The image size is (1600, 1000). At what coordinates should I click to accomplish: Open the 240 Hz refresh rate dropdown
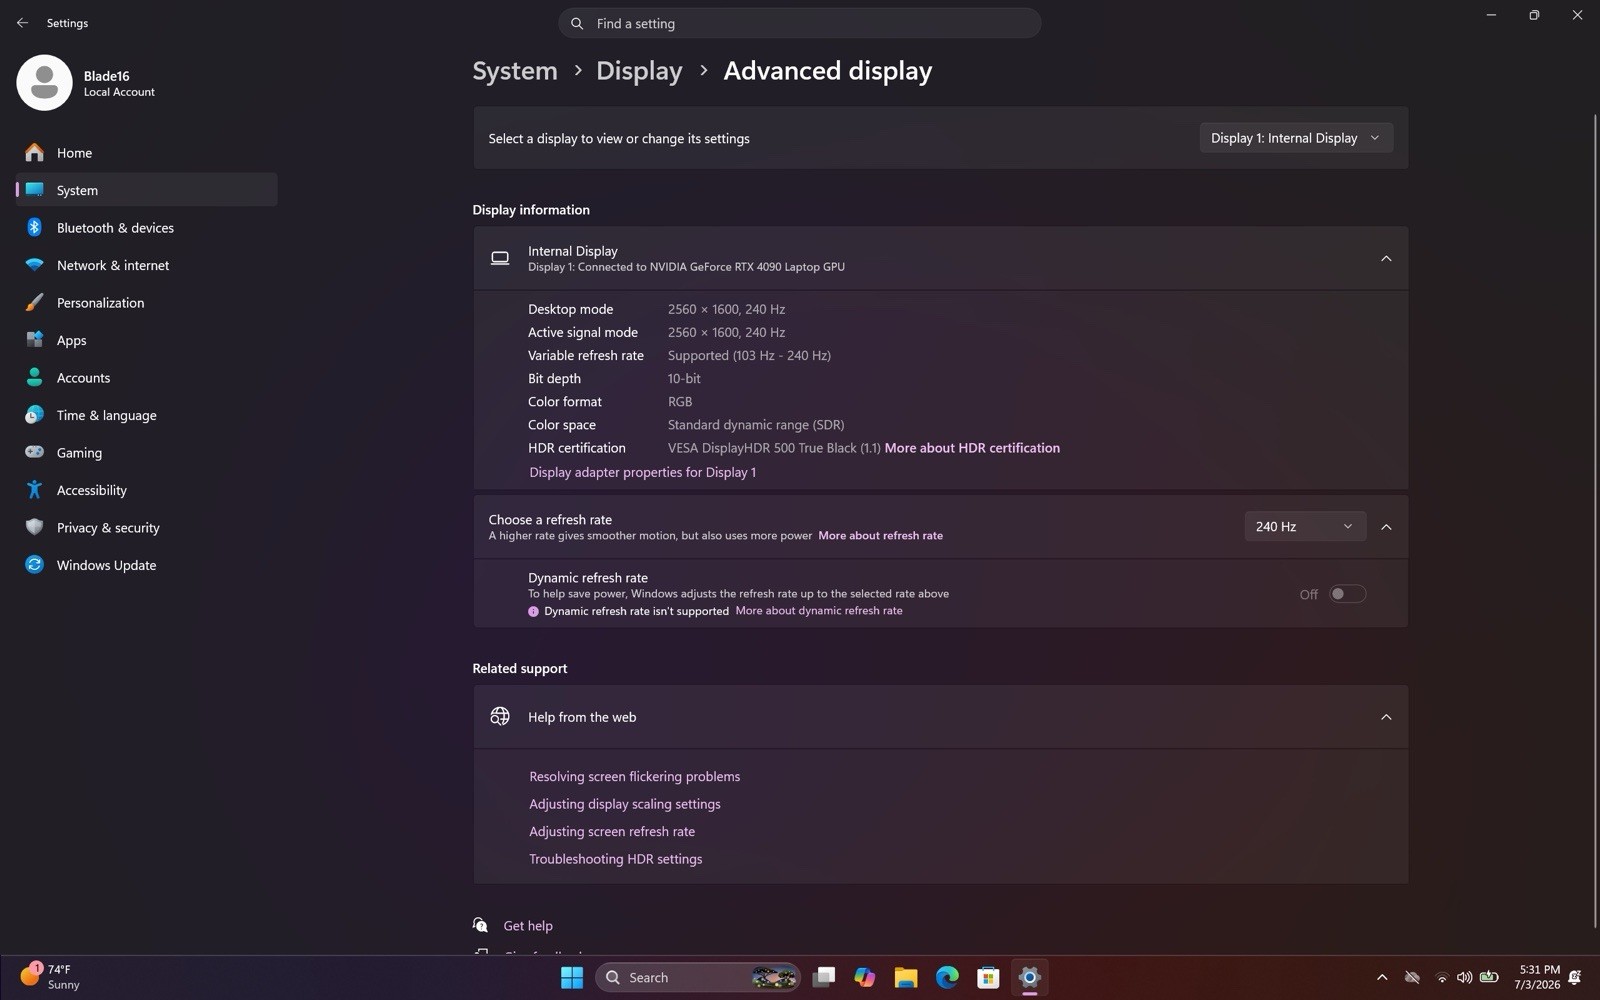pos(1304,526)
